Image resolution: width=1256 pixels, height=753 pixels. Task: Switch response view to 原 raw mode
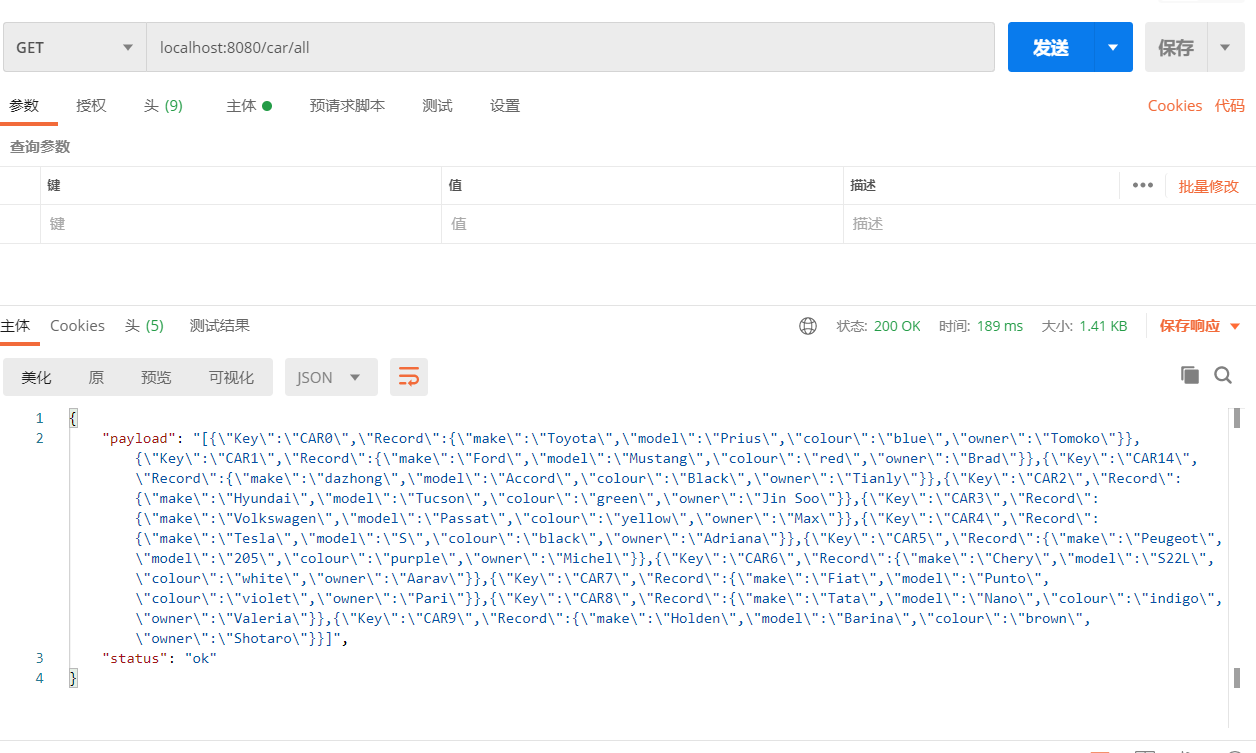click(x=96, y=377)
